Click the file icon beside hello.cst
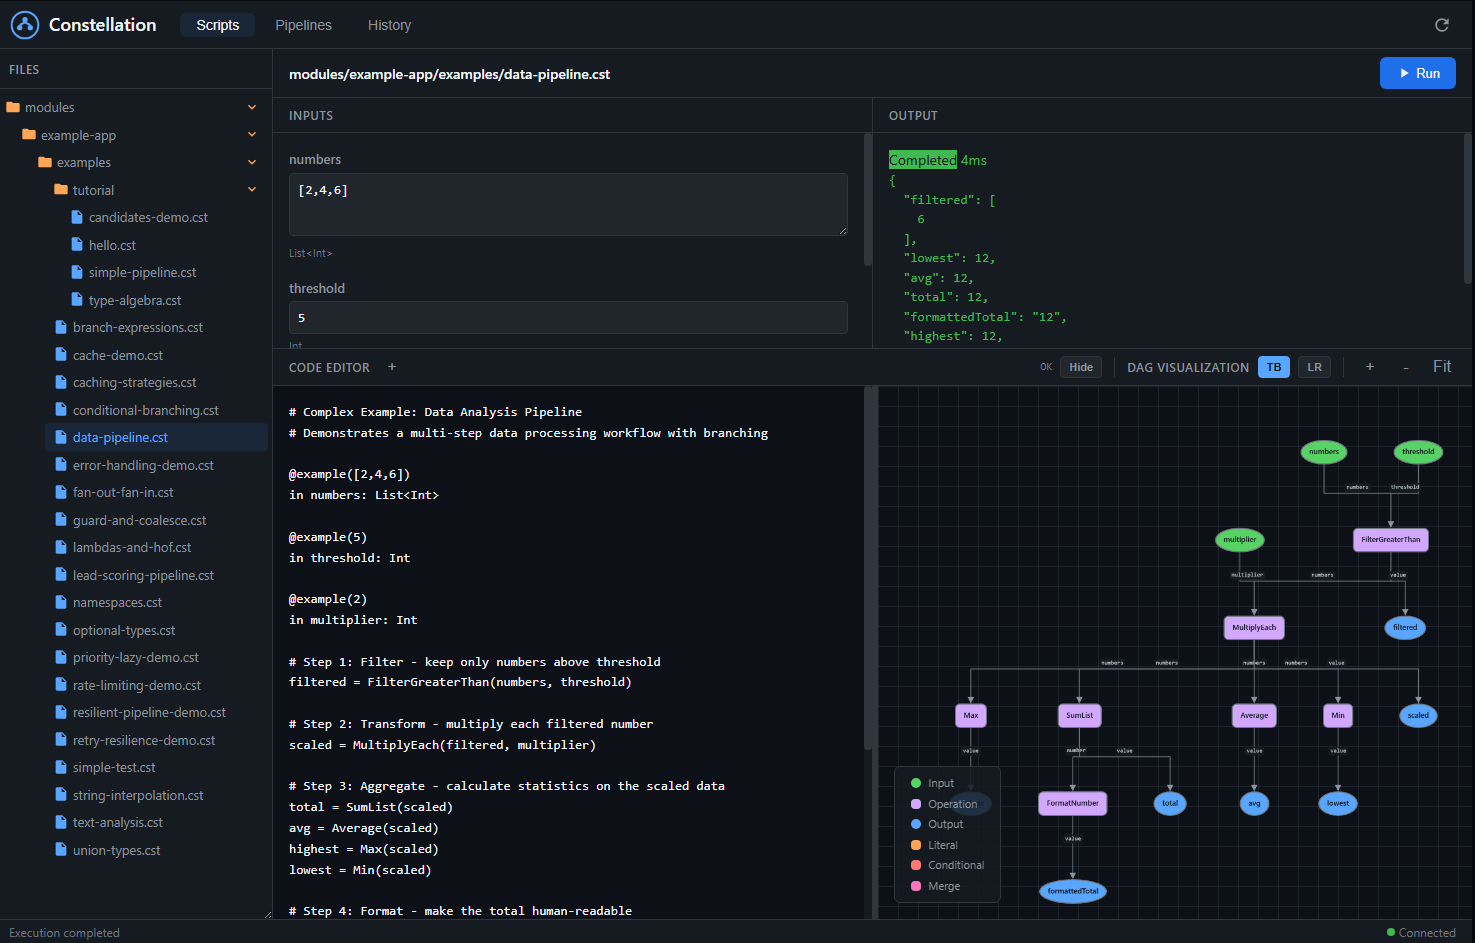 (76, 244)
